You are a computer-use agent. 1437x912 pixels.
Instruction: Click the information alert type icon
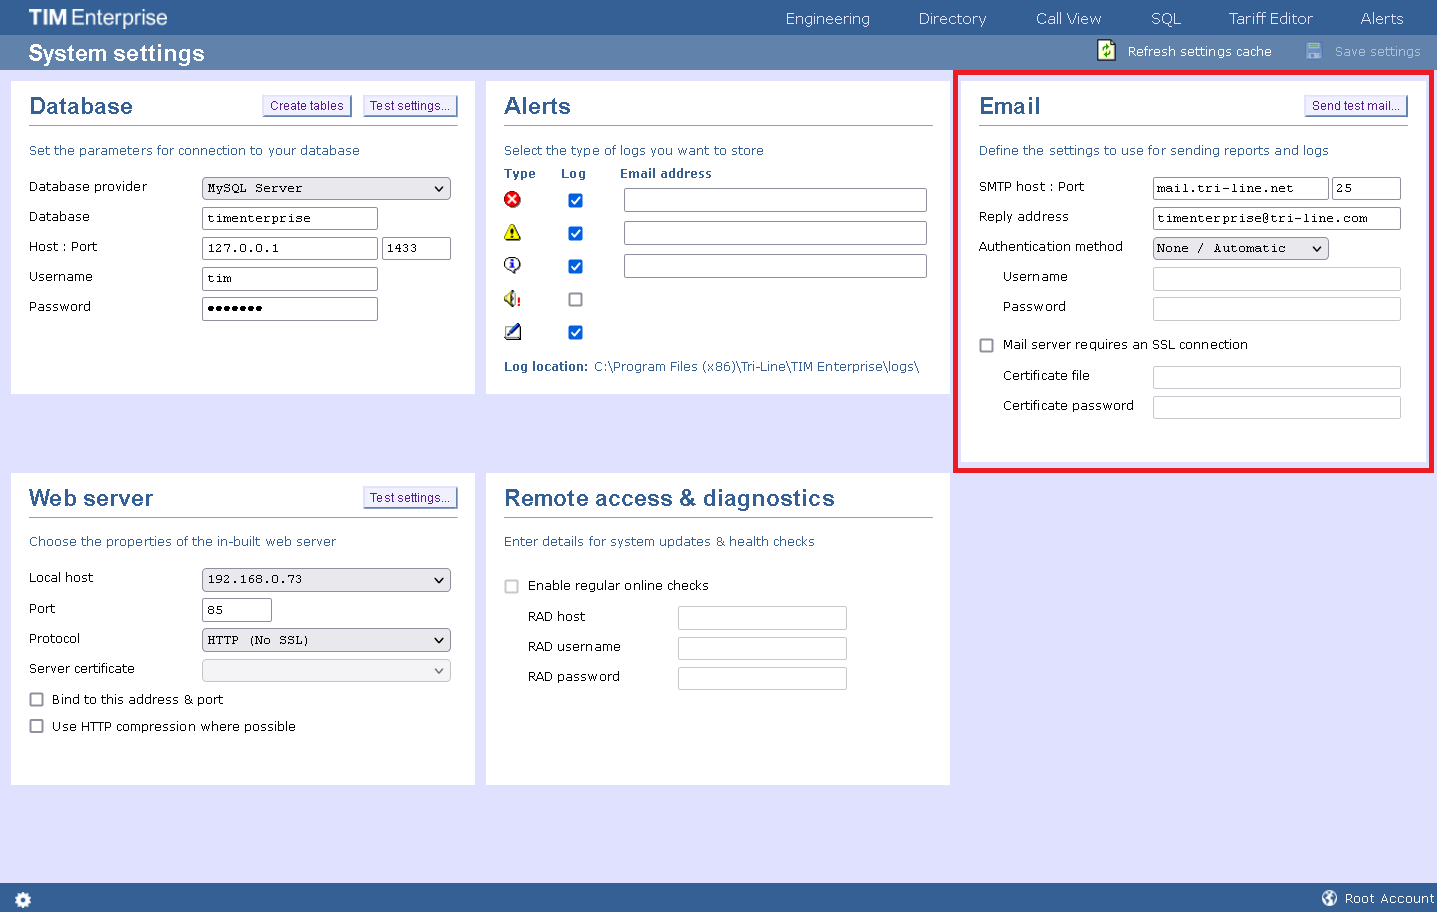(512, 265)
